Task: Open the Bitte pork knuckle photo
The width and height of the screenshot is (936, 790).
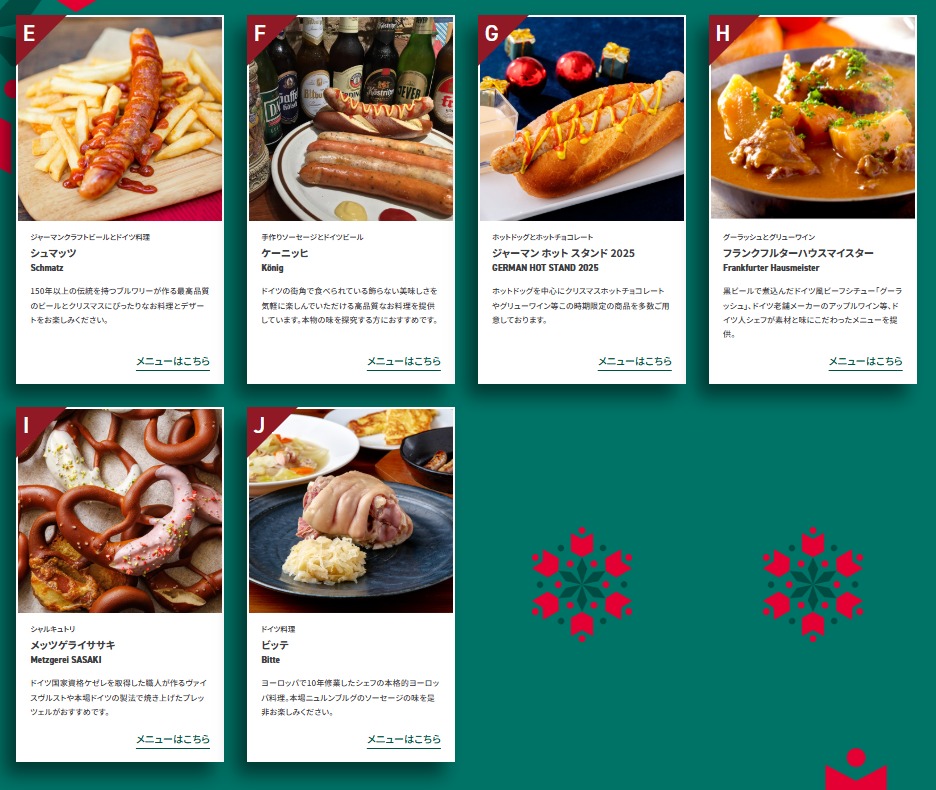Action: [351, 511]
